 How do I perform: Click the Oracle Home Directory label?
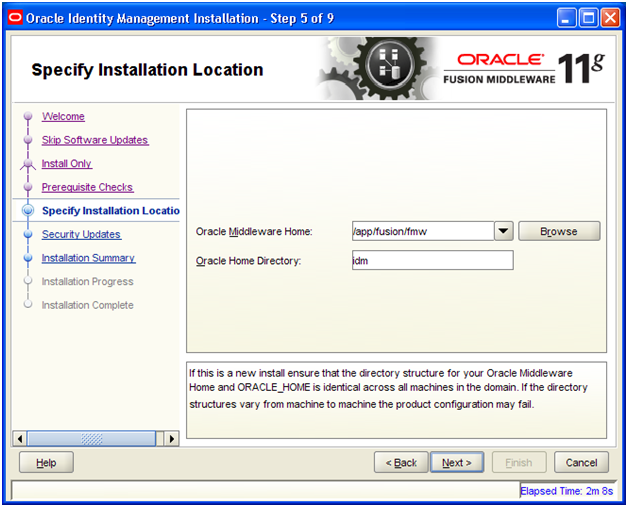[x=248, y=261]
